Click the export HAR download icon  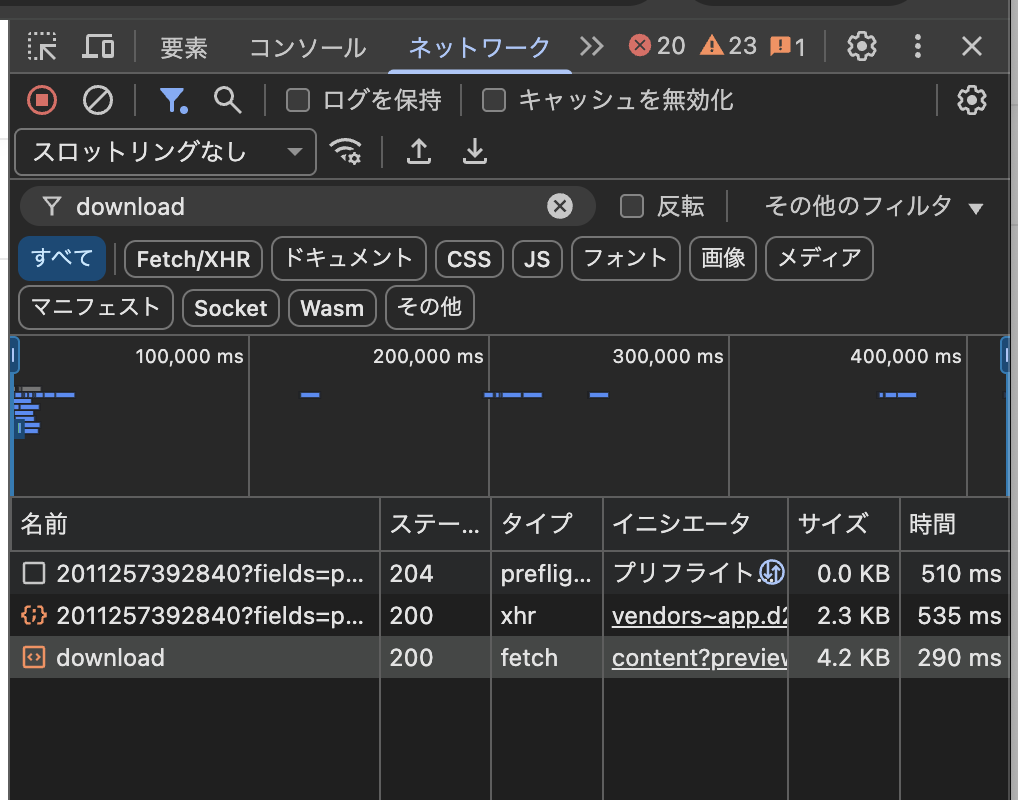pyautogui.click(x=474, y=151)
